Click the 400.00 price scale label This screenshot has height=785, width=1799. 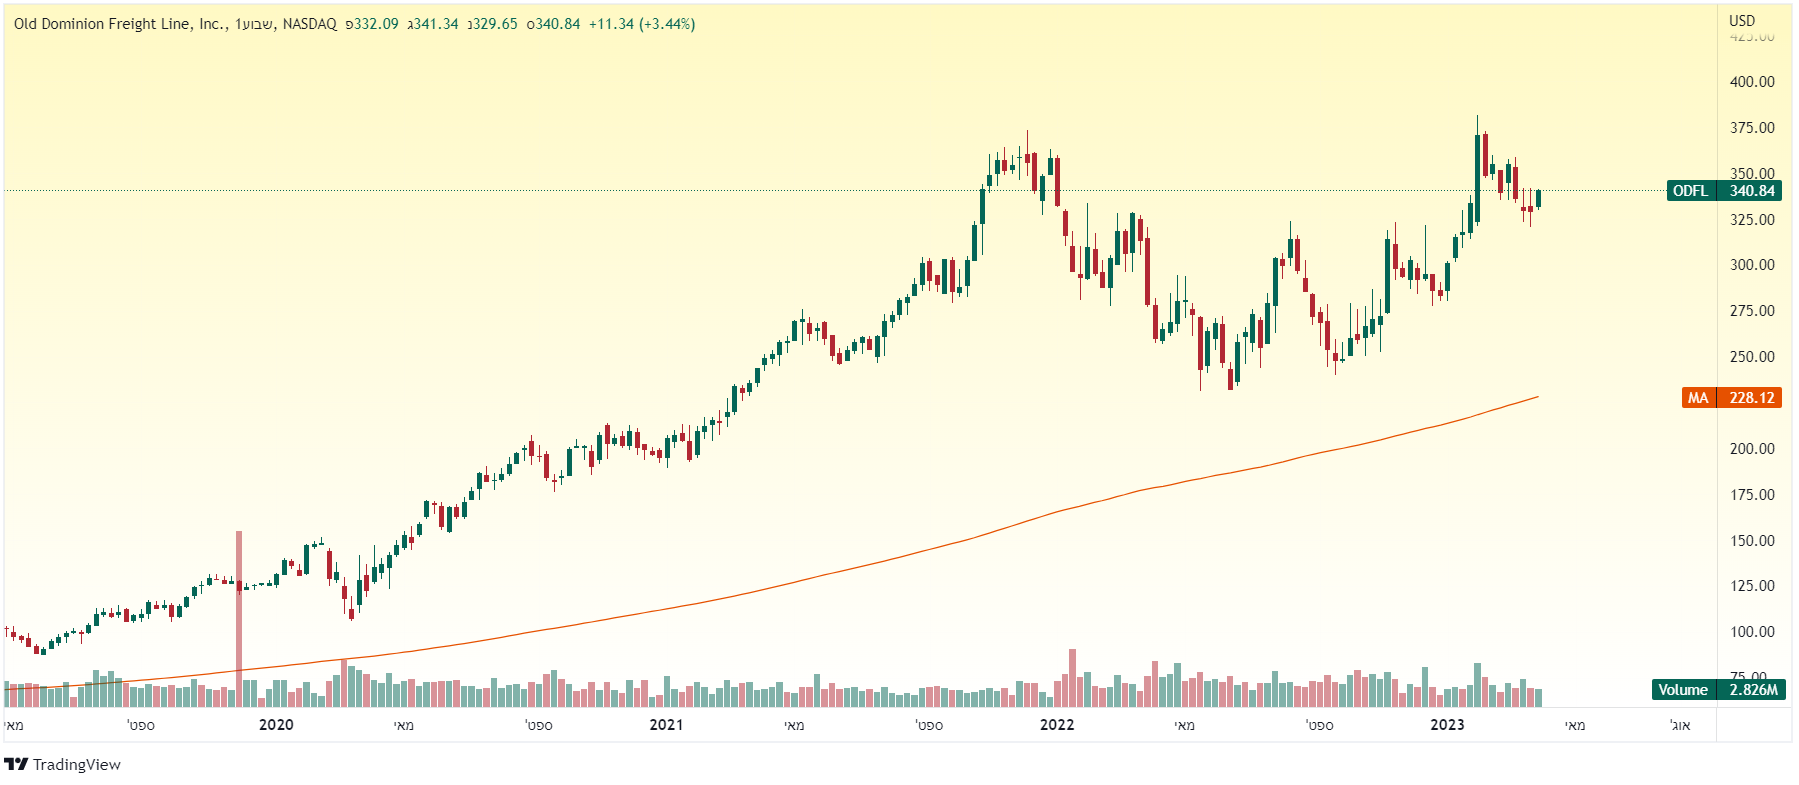tap(1752, 82)
